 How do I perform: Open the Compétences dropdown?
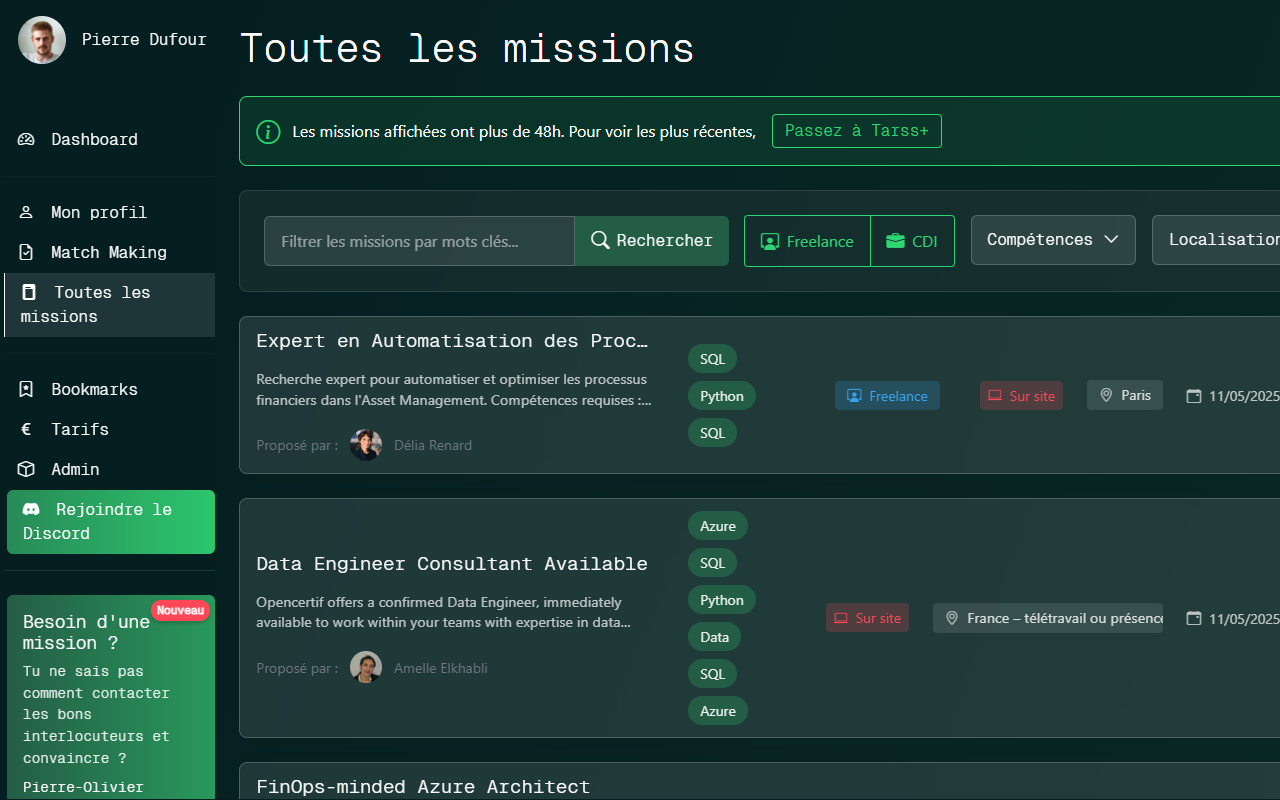1053,240
